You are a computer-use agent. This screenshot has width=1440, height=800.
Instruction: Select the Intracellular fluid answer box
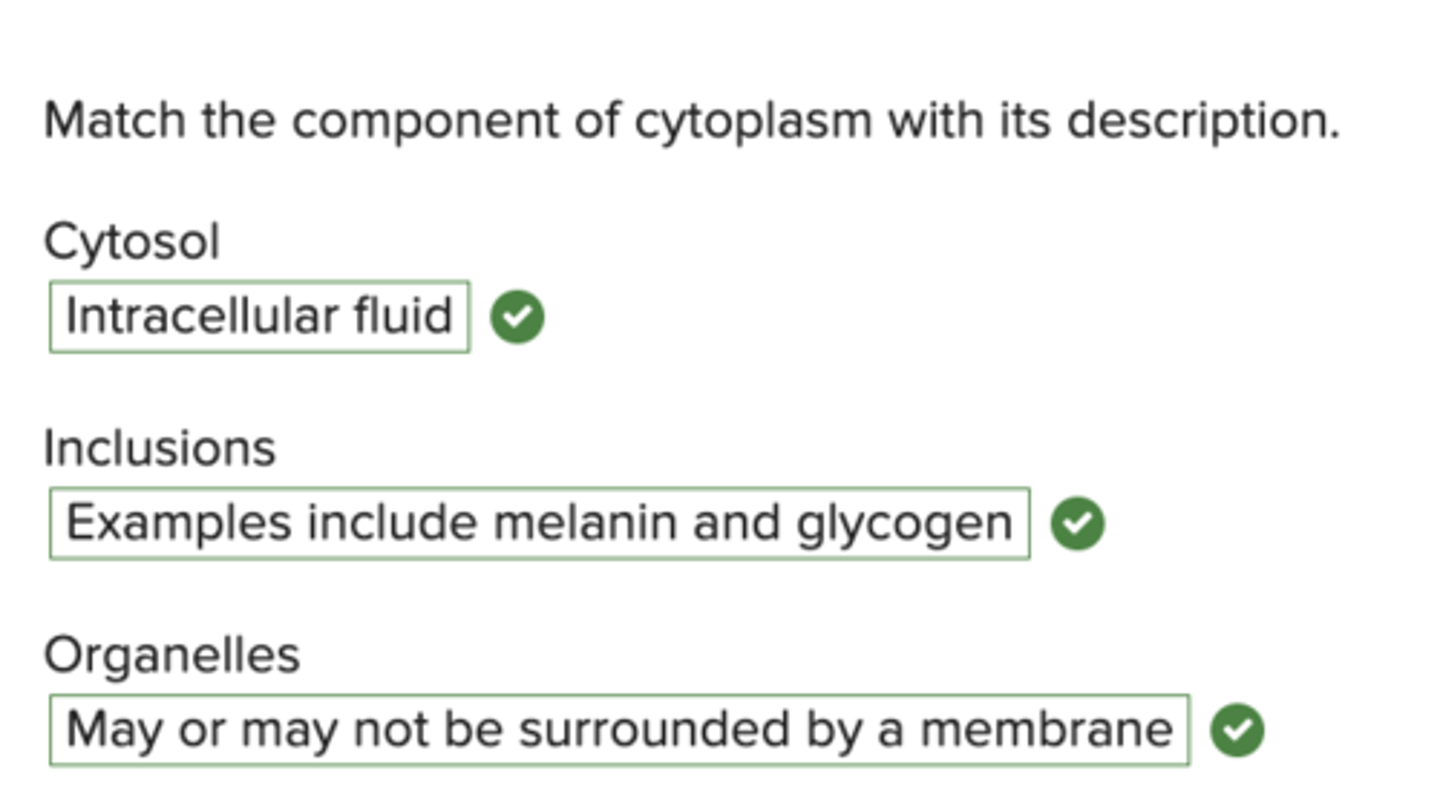[259, 317]
